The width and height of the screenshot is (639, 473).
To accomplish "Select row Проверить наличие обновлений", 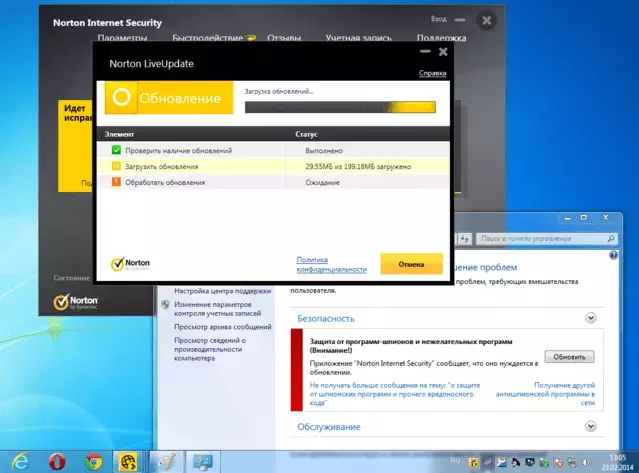I will click(273, 150).
